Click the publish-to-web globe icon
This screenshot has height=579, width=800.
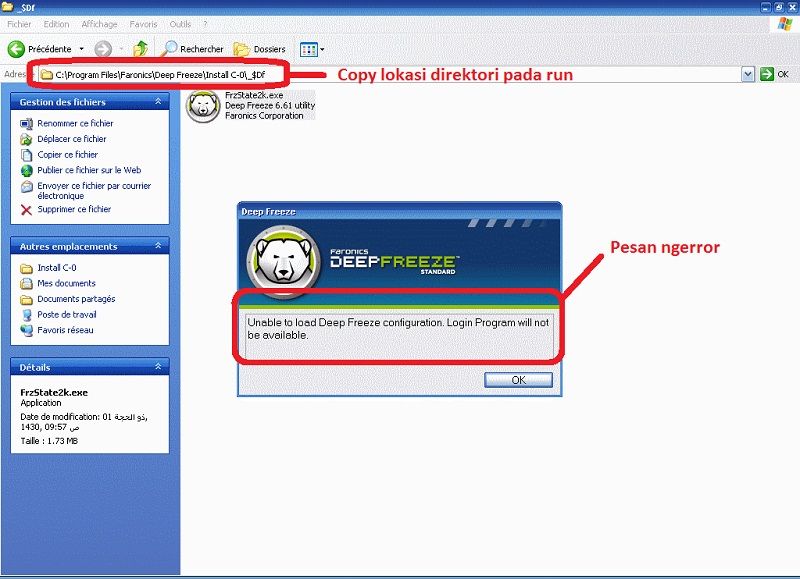[x=27, y=171]
